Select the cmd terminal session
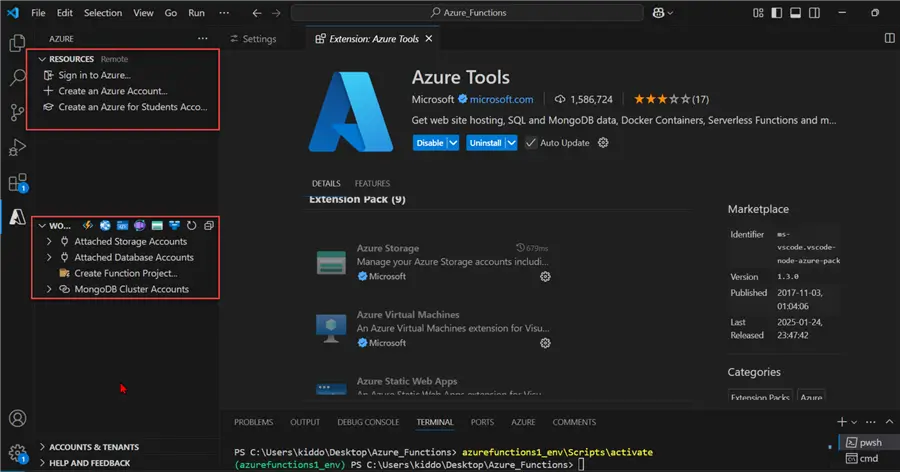The height and width of the screenshot is (472, 900). [x=868, y=458]
